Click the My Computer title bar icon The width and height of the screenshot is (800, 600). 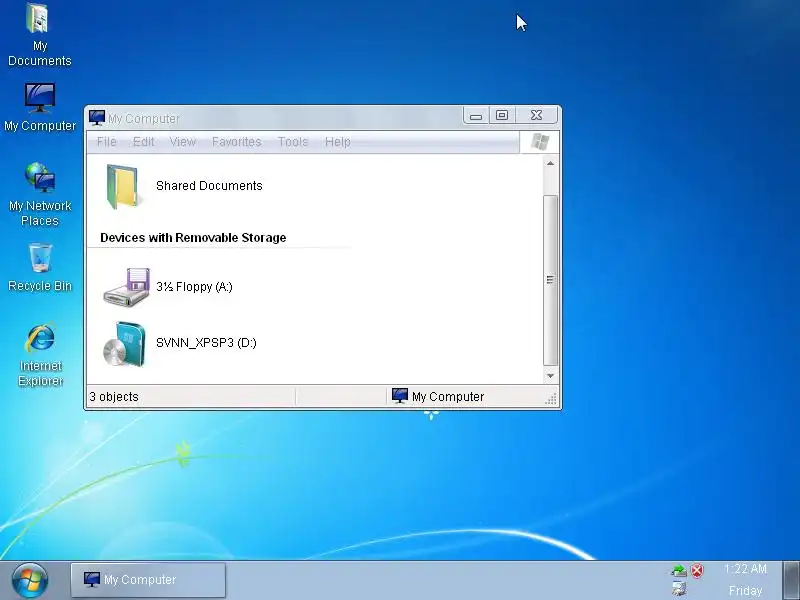pos(96,118)
